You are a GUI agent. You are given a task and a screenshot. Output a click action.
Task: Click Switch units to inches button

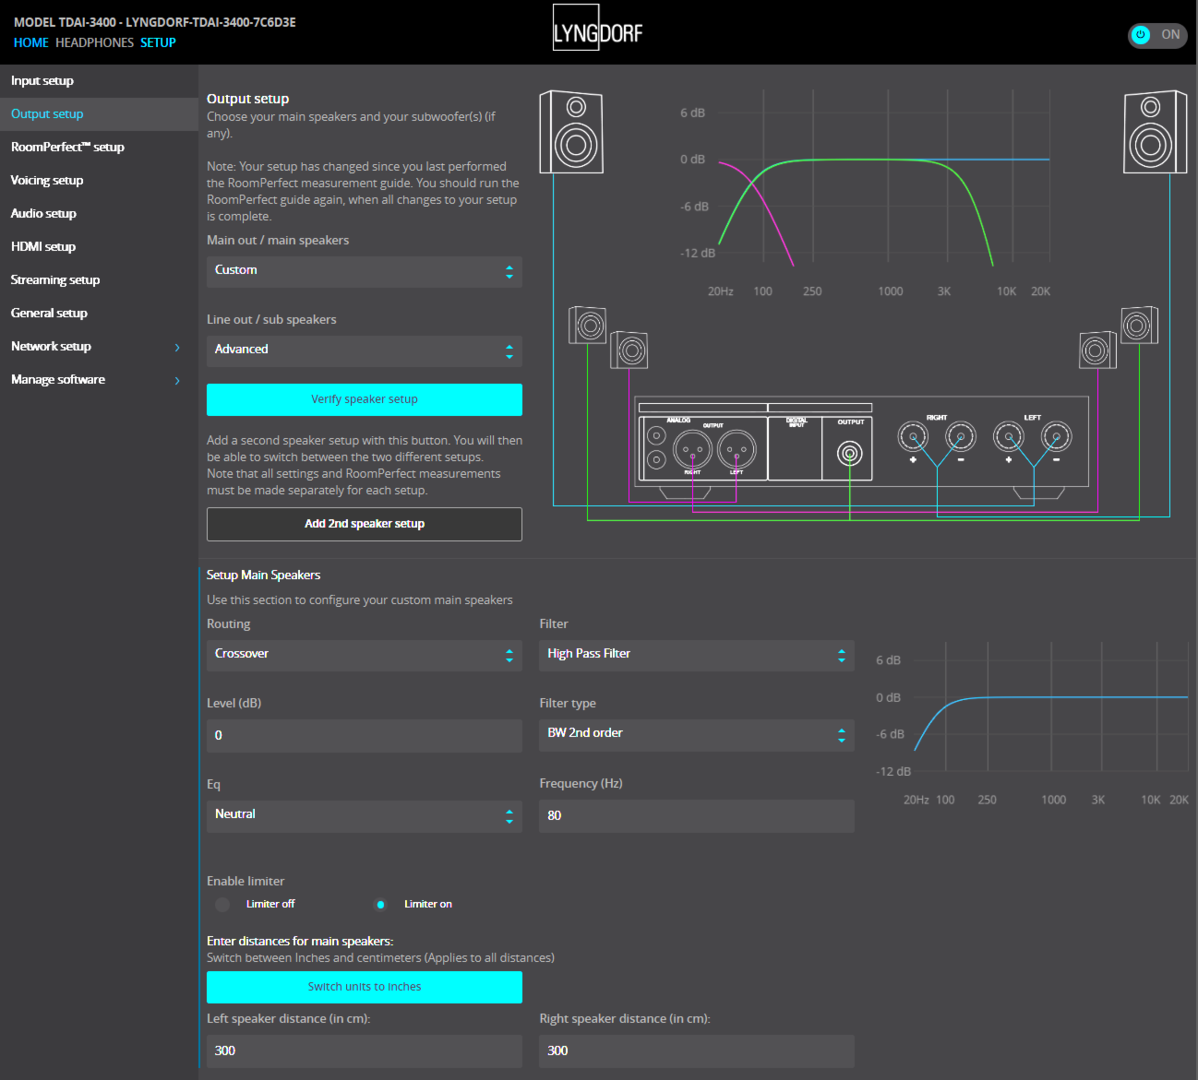pos(364,987)
